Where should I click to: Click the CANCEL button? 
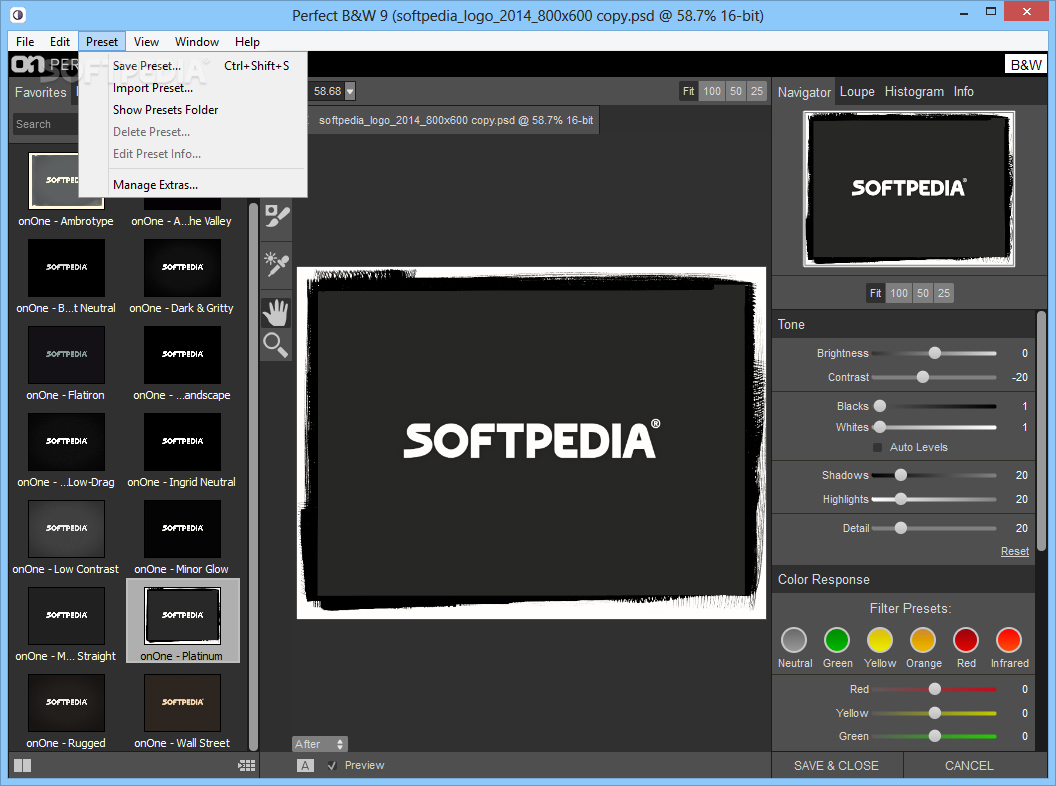pyautogui.click(x=968, y=766)
